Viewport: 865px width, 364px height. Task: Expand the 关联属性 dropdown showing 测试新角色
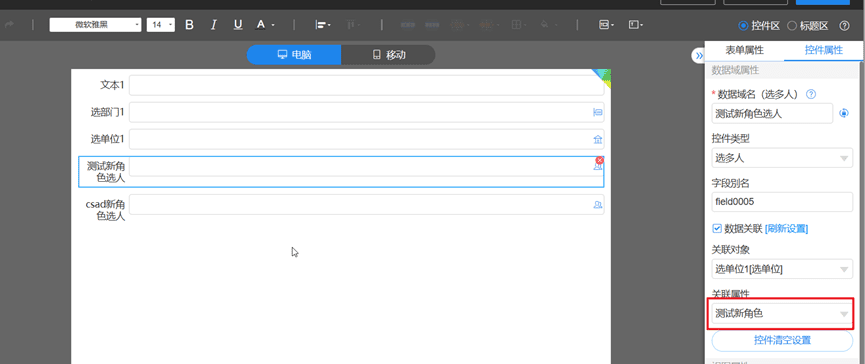click(782, 314)
